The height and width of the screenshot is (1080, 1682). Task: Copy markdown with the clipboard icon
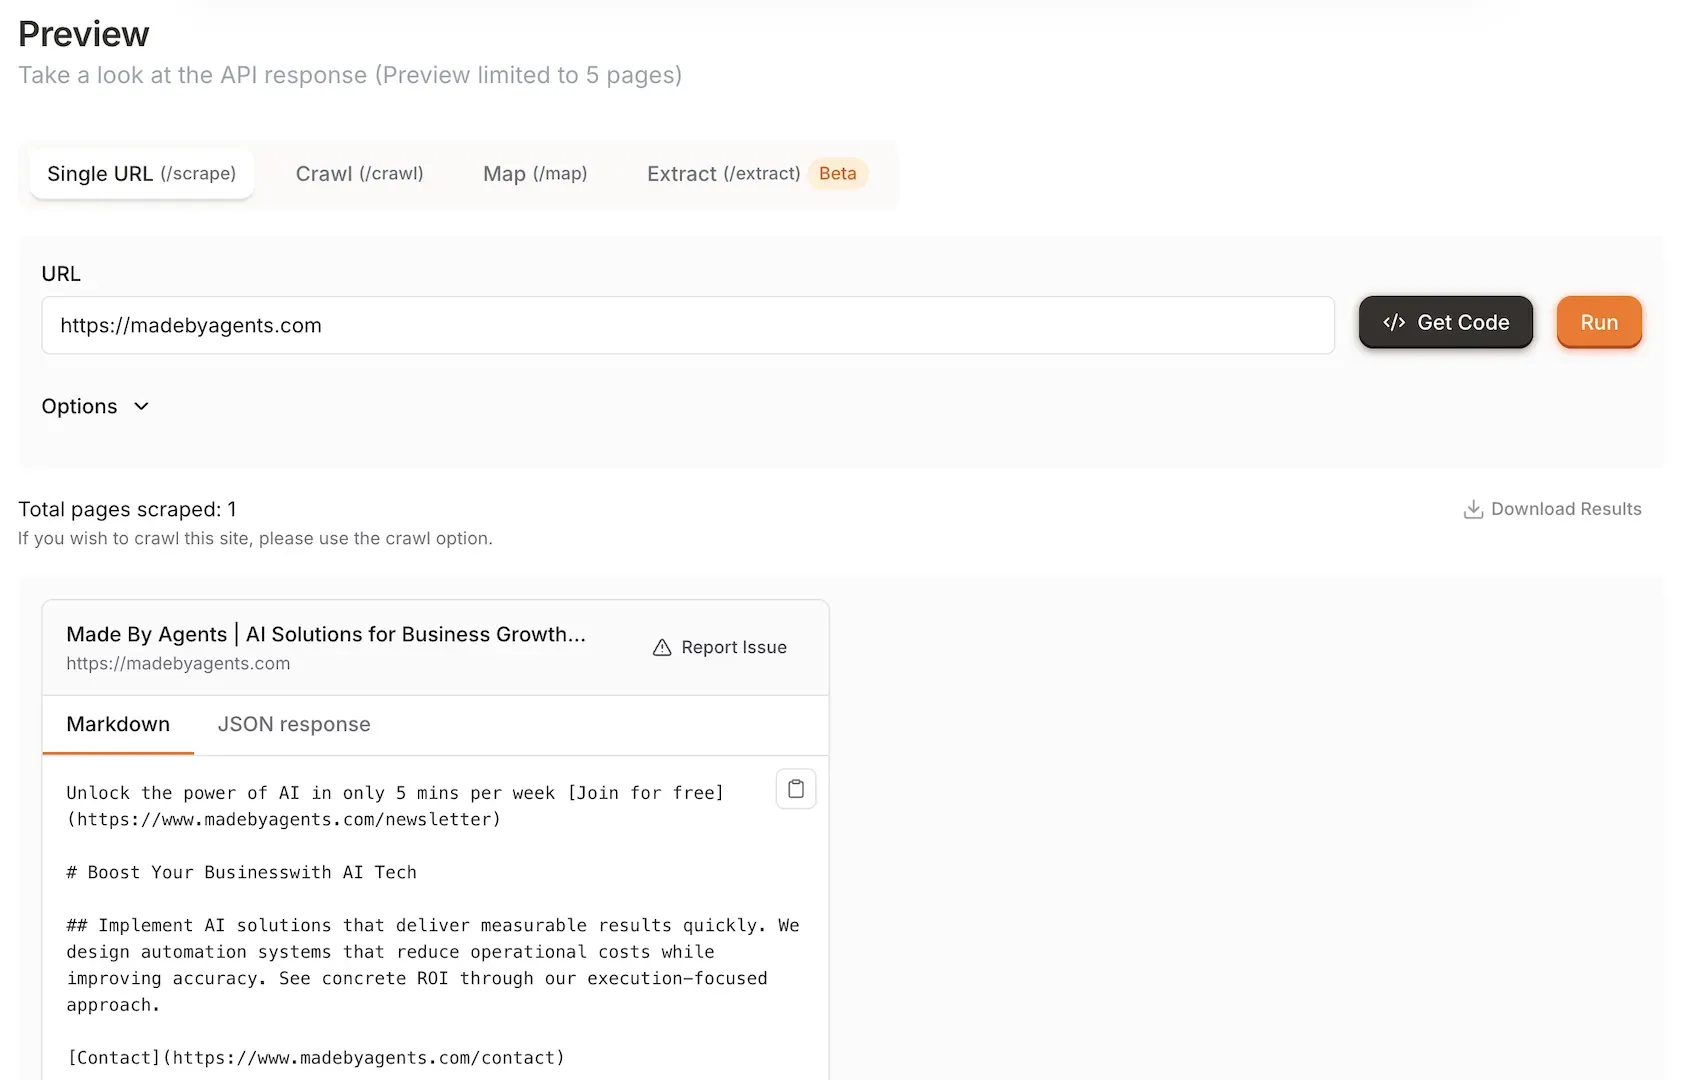pos(796,789)
